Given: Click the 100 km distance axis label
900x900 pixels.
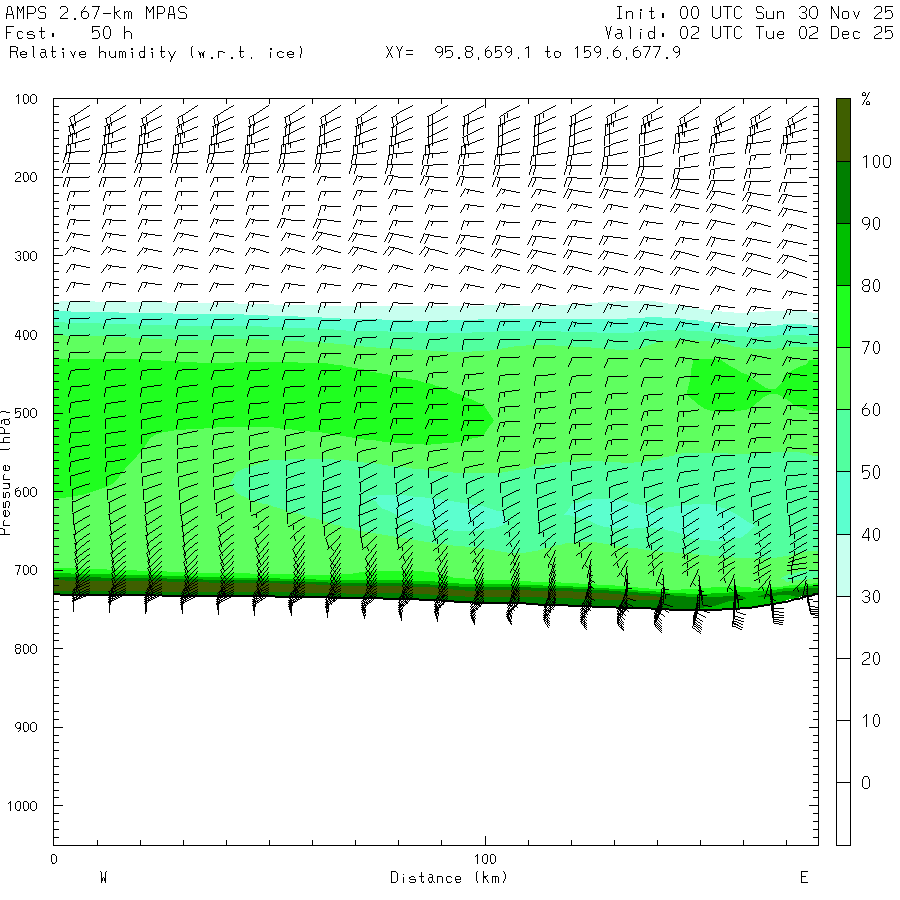Looking at the screenshot, I should pyautogui.click(x=485, y=859).
